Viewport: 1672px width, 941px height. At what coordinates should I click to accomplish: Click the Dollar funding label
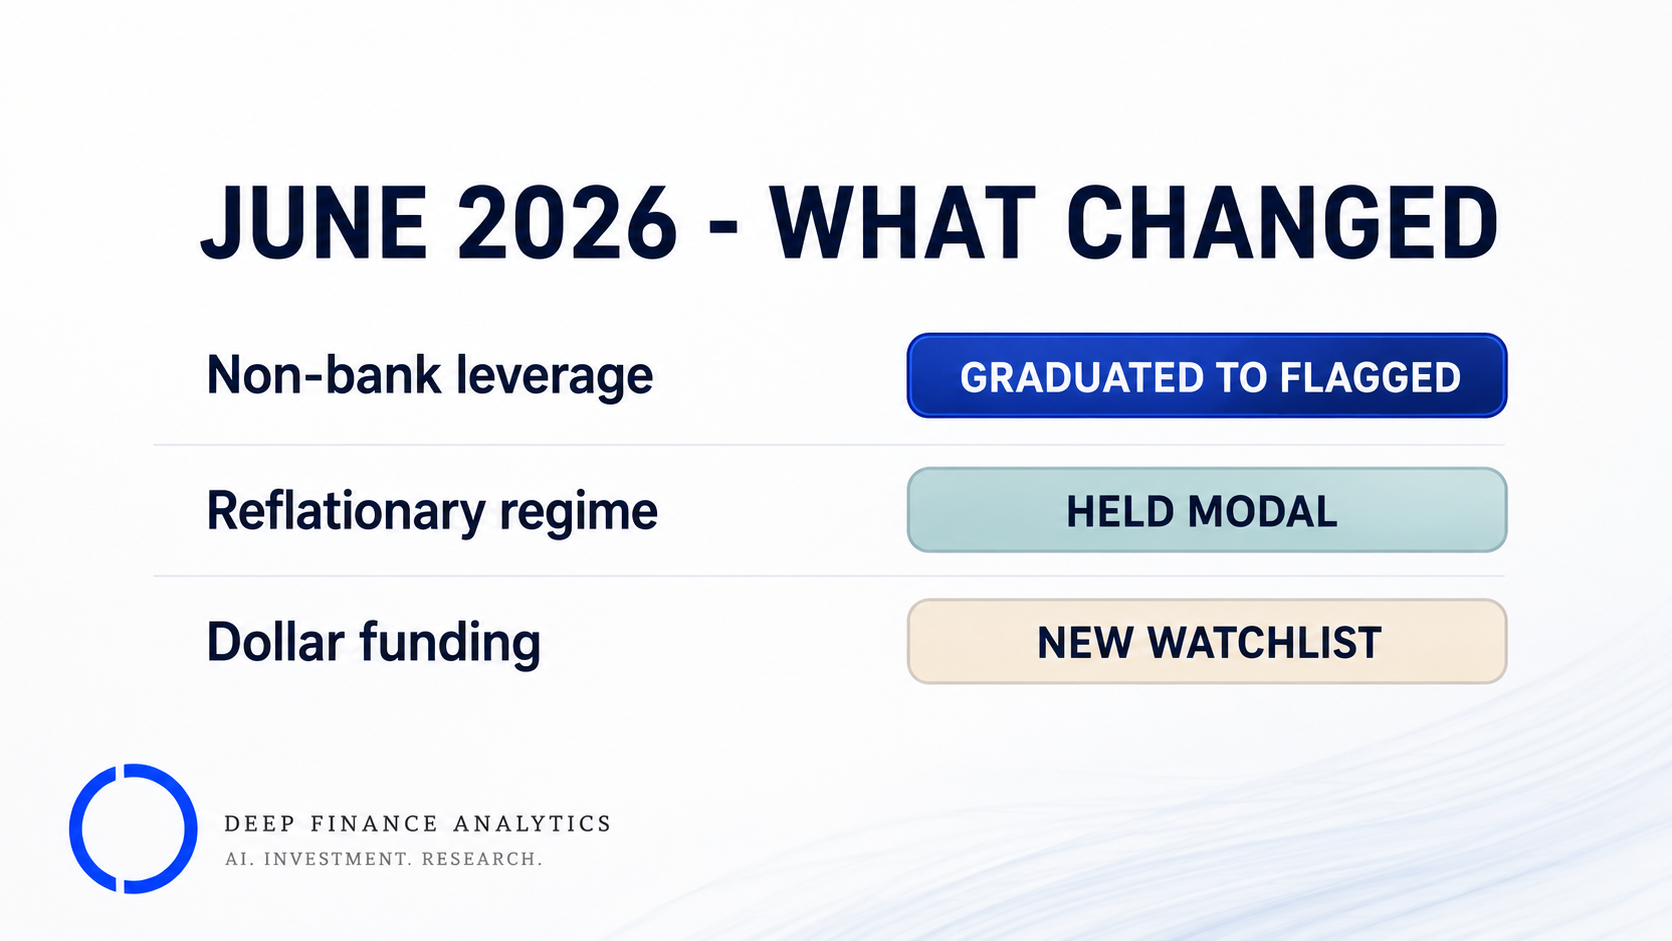pyautogui.click(x=373, y=643)
